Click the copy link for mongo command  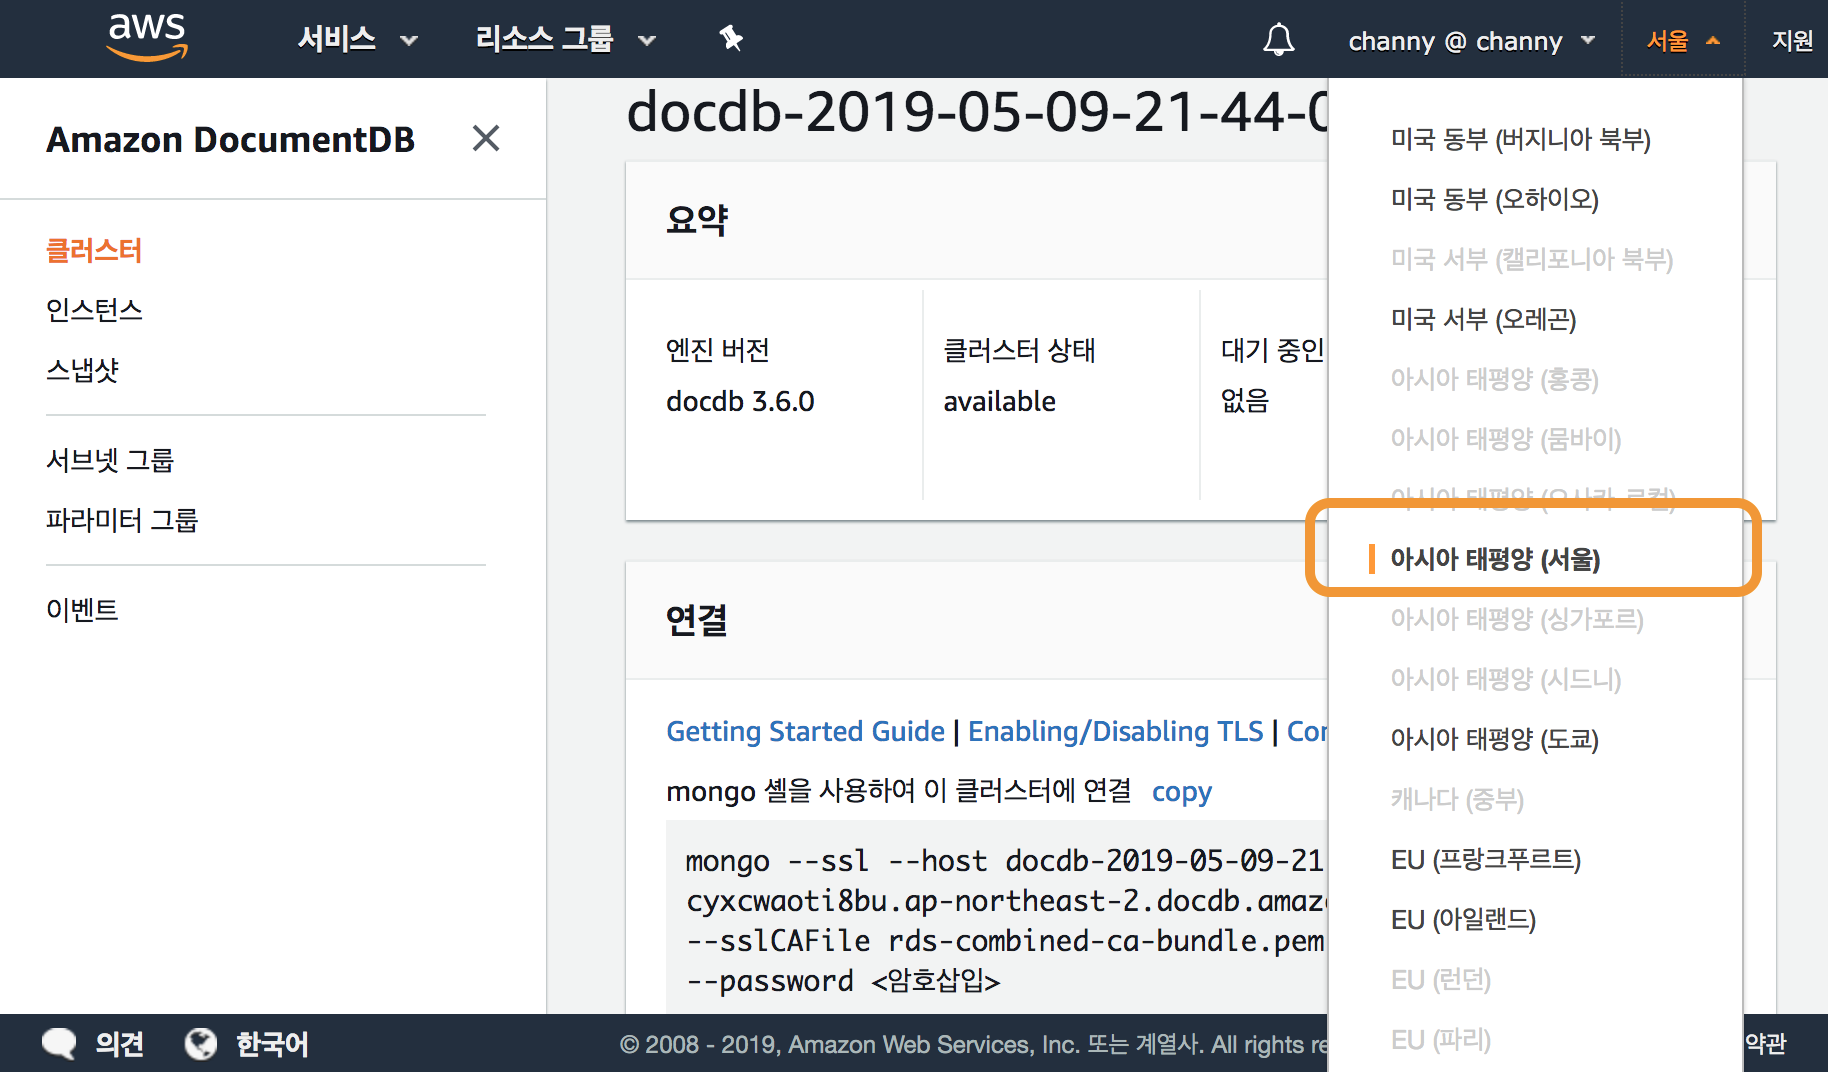(1182, 791)
